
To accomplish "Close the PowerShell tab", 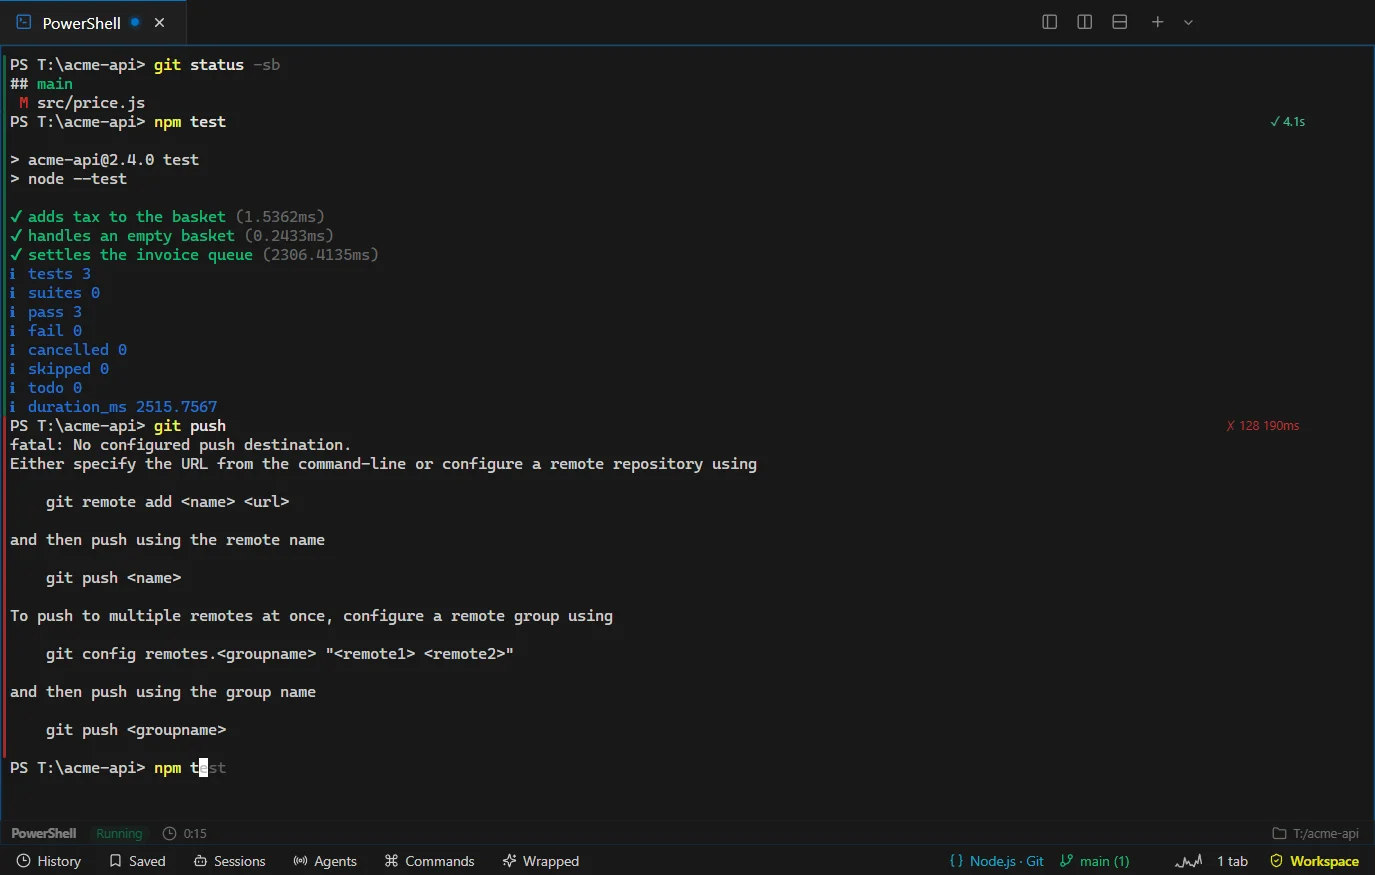I will coord(159,22).
